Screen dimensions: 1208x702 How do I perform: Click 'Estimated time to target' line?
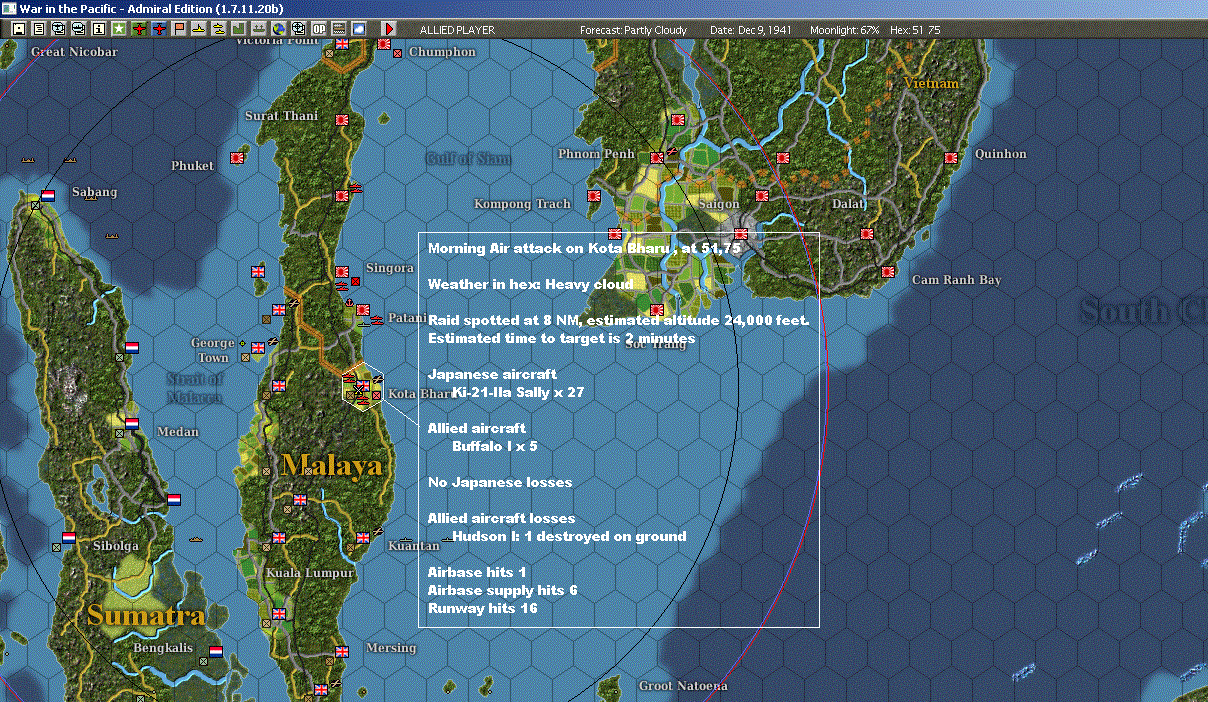click(x=561, y=338)
